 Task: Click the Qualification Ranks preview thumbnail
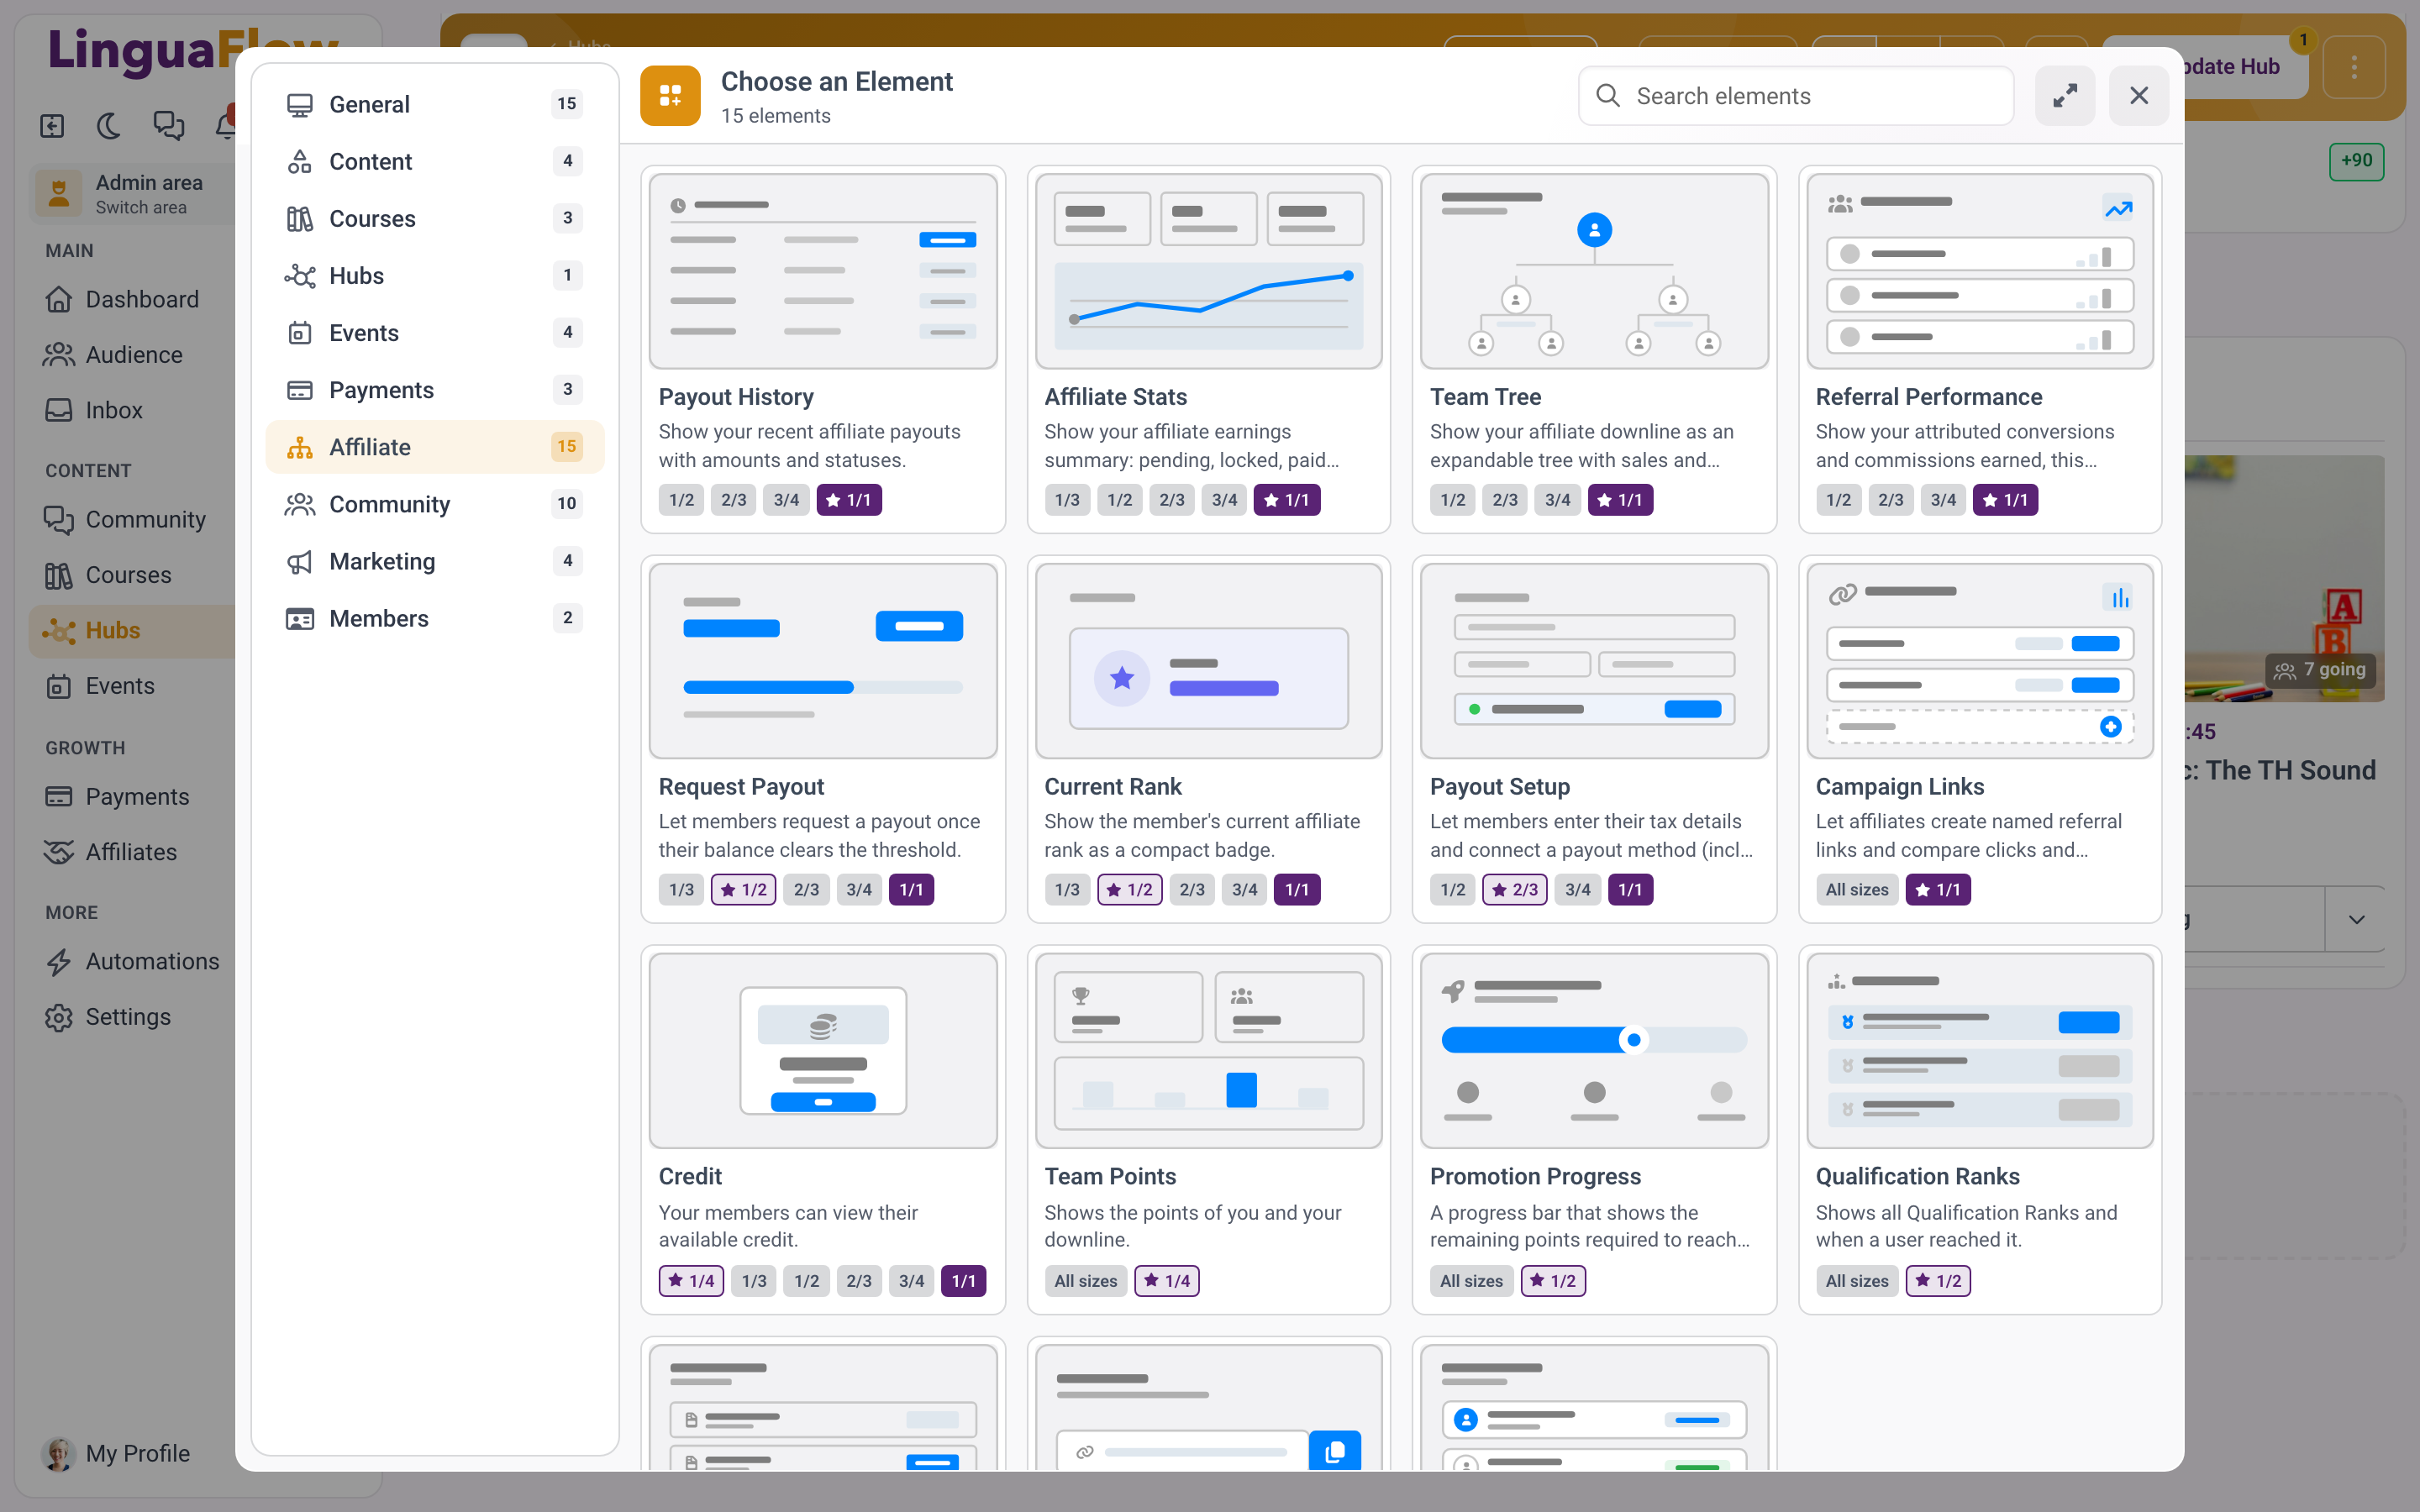pos(1980,1051)
